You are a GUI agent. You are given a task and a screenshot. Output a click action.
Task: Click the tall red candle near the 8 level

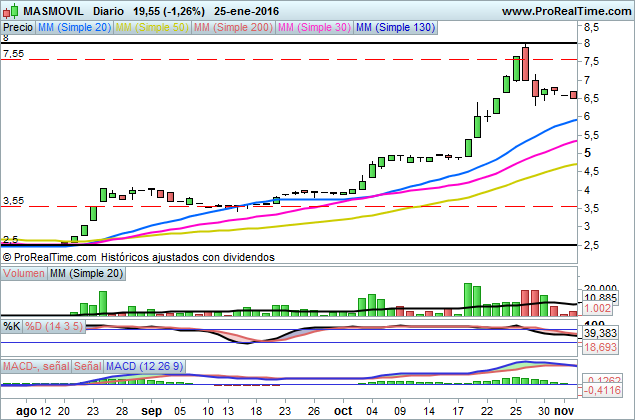(525, 64)
